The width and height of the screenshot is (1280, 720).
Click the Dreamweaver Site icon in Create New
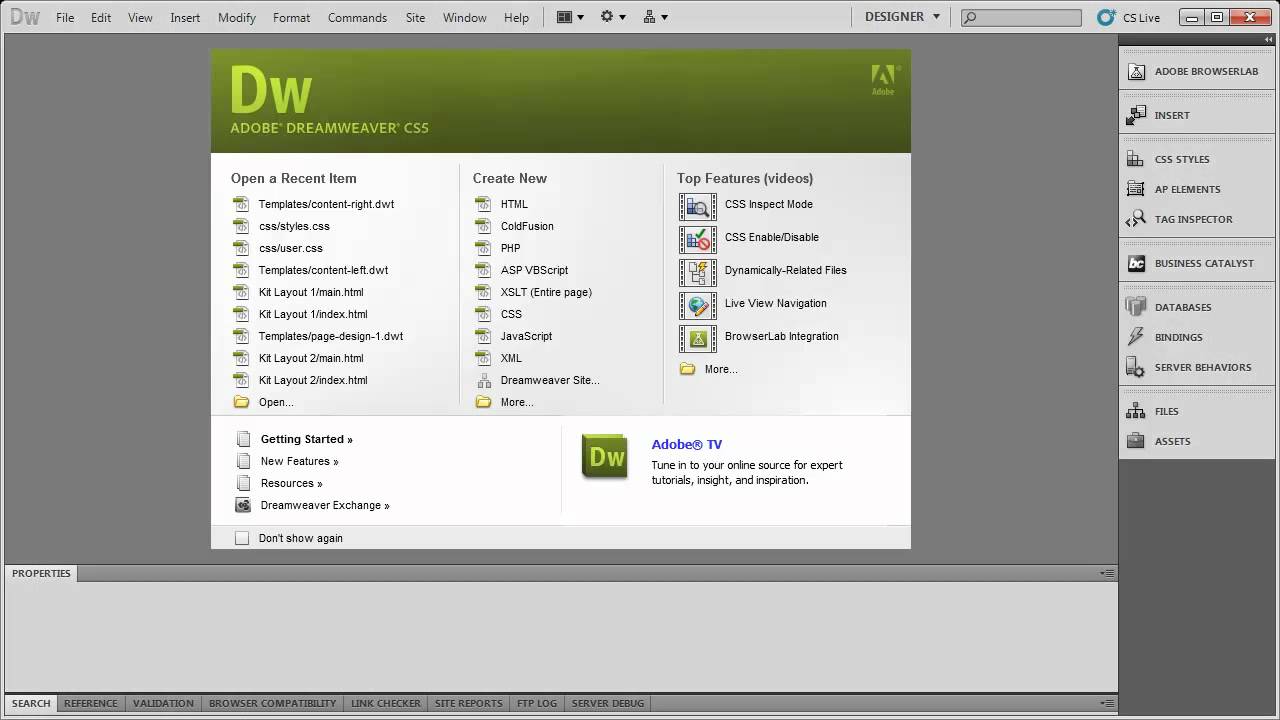[x=484, y=380]
